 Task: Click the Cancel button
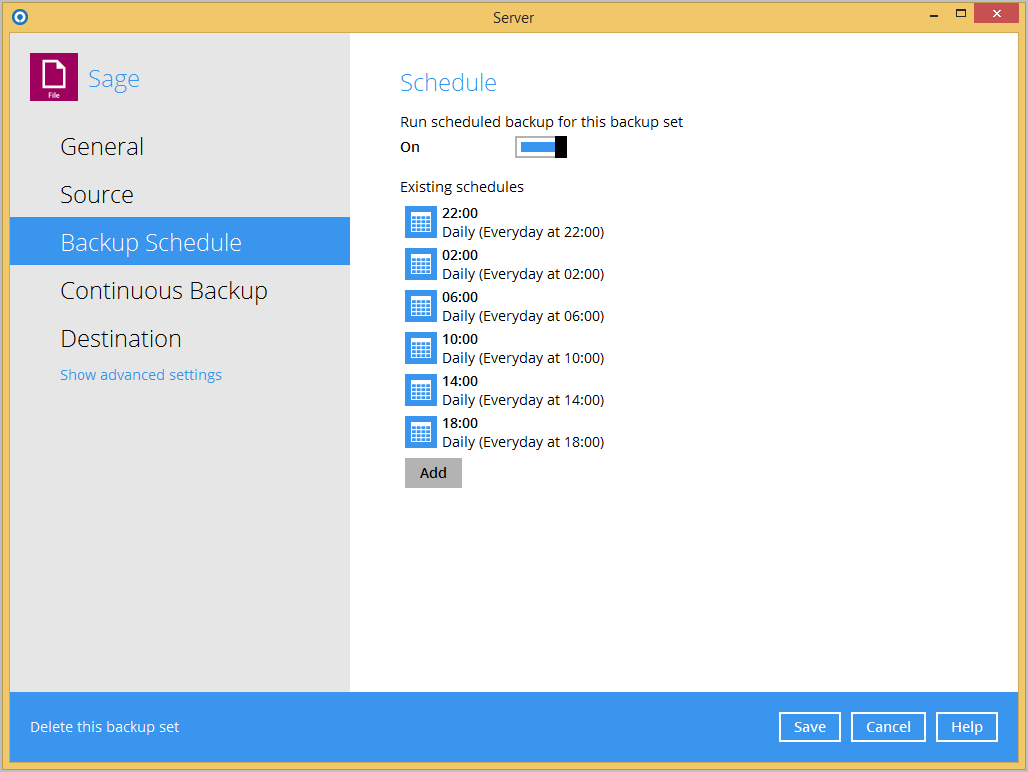coord(888,727)
